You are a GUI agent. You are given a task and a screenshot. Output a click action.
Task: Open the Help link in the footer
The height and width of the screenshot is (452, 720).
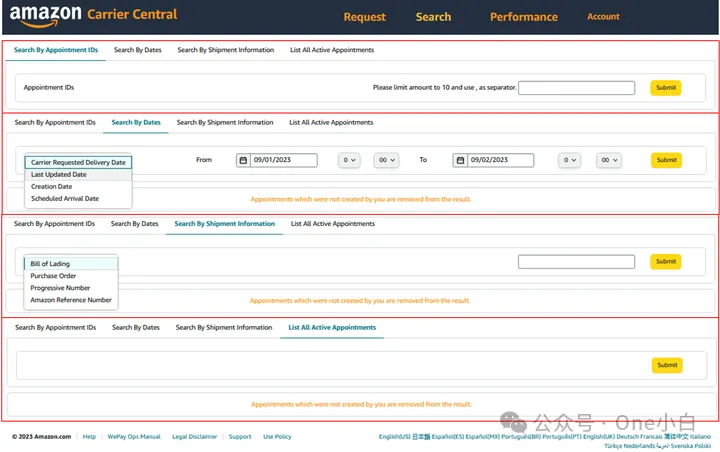90,437
